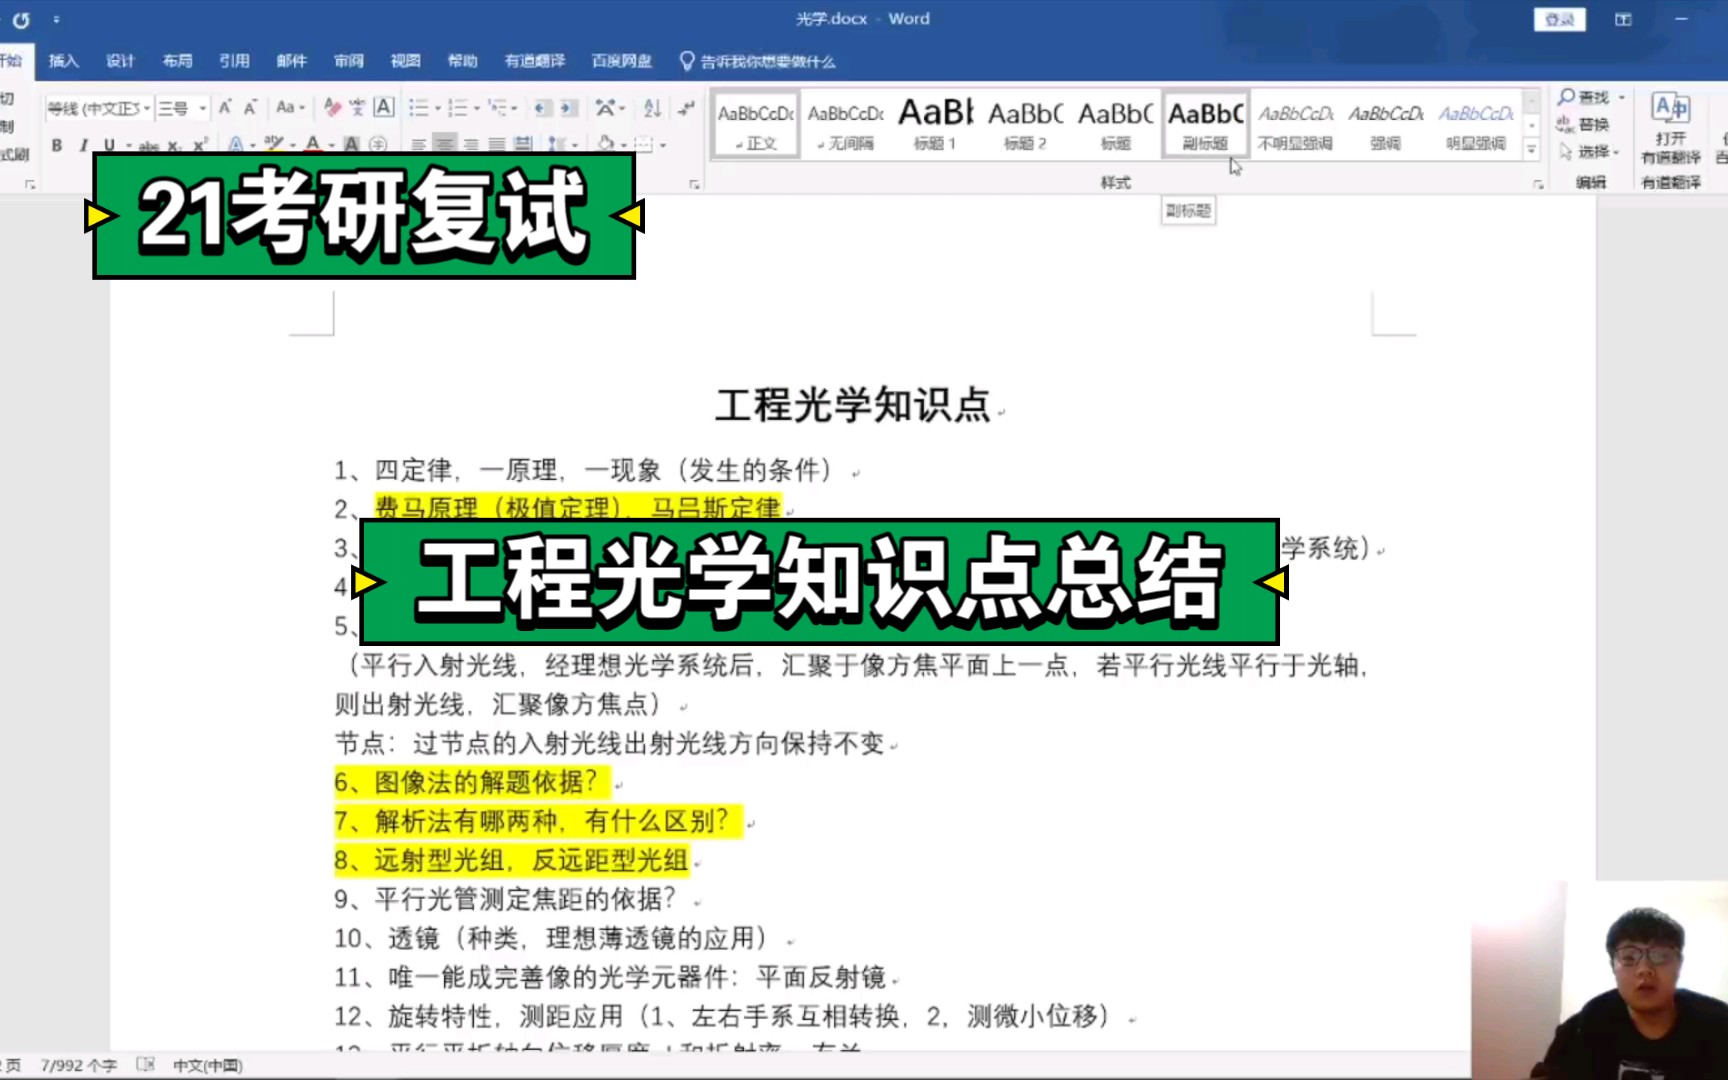Expand the bullet list options
Screen dimensions: 1728x1080
438,108
